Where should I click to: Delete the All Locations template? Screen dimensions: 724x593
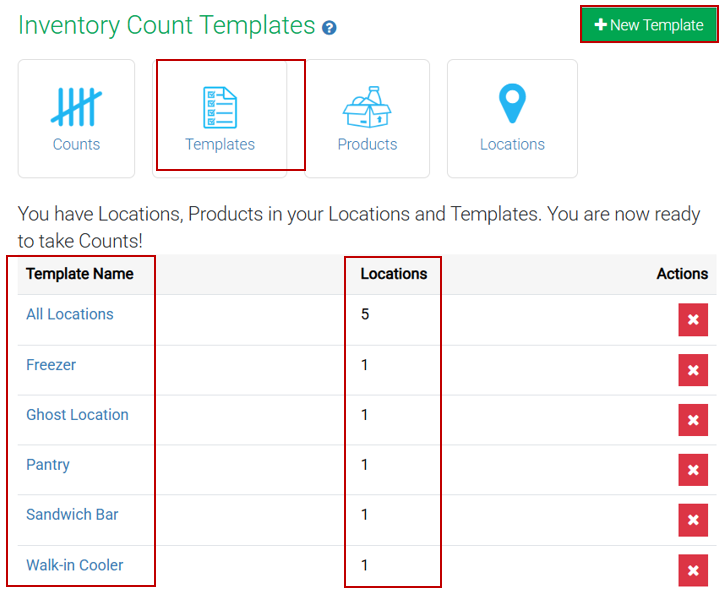(693, 320)
